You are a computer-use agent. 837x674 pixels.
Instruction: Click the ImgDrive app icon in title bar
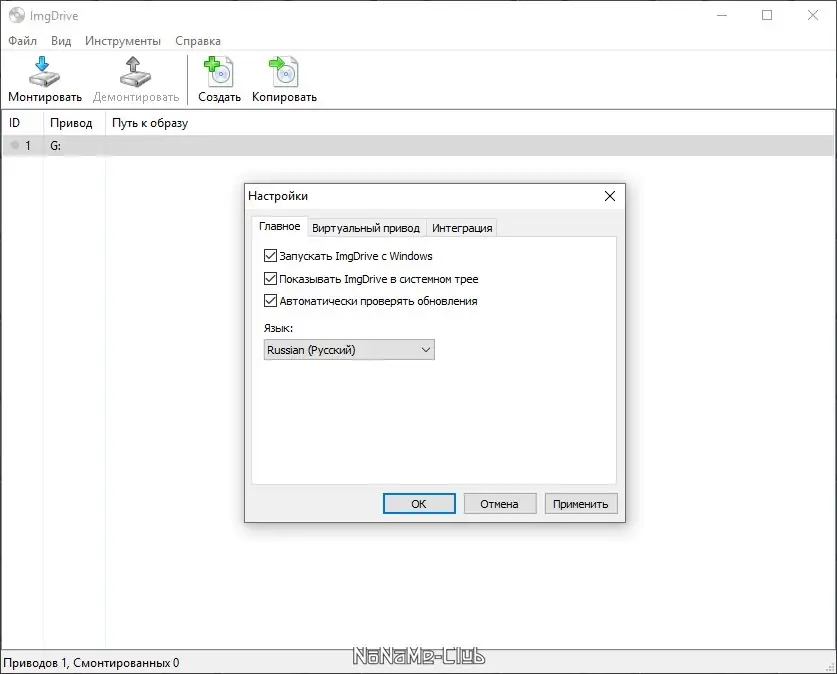pos(17,15)
